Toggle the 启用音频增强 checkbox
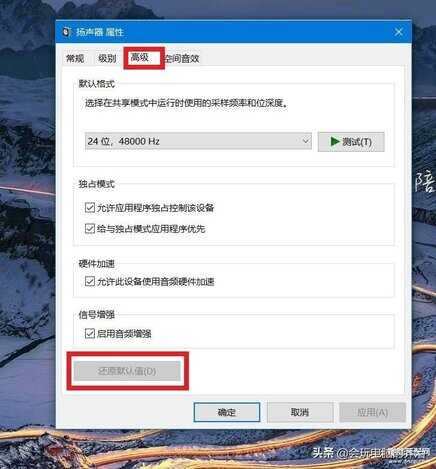Screen dimensions: 436x469 click(x=90, y=333)
